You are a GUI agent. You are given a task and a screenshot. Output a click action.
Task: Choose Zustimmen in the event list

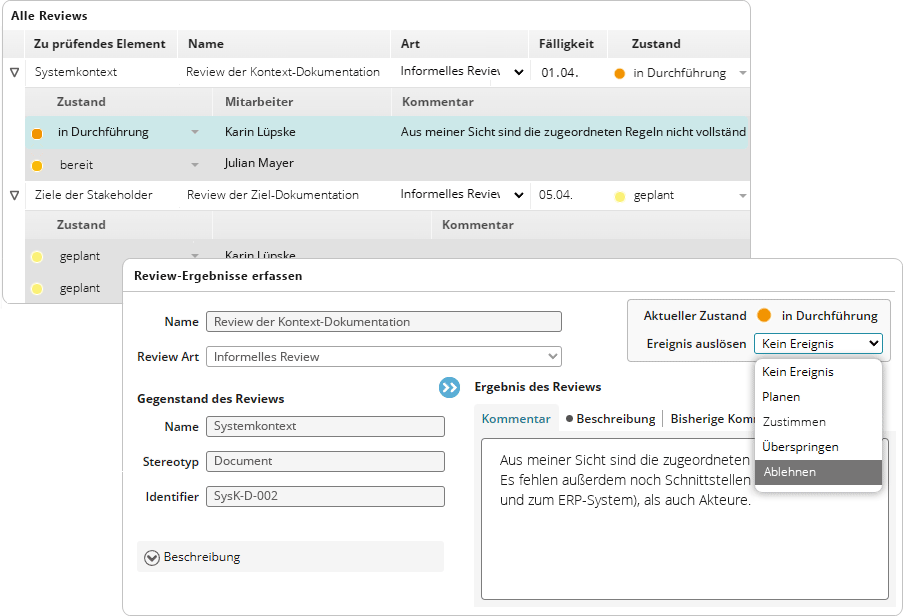pyautogui.click(x=818, y=422)
